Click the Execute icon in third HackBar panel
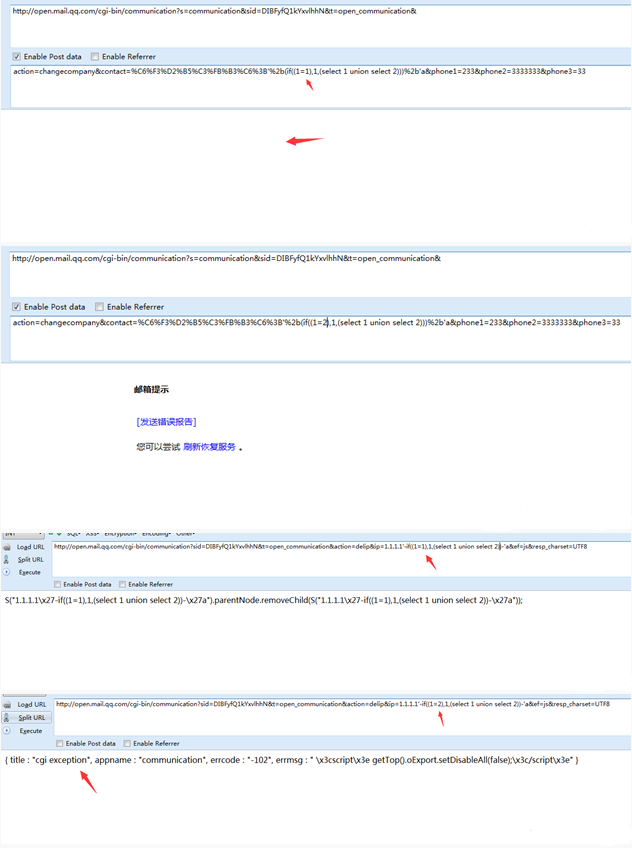Screen dimensions: 632x848 coord(8,572)
